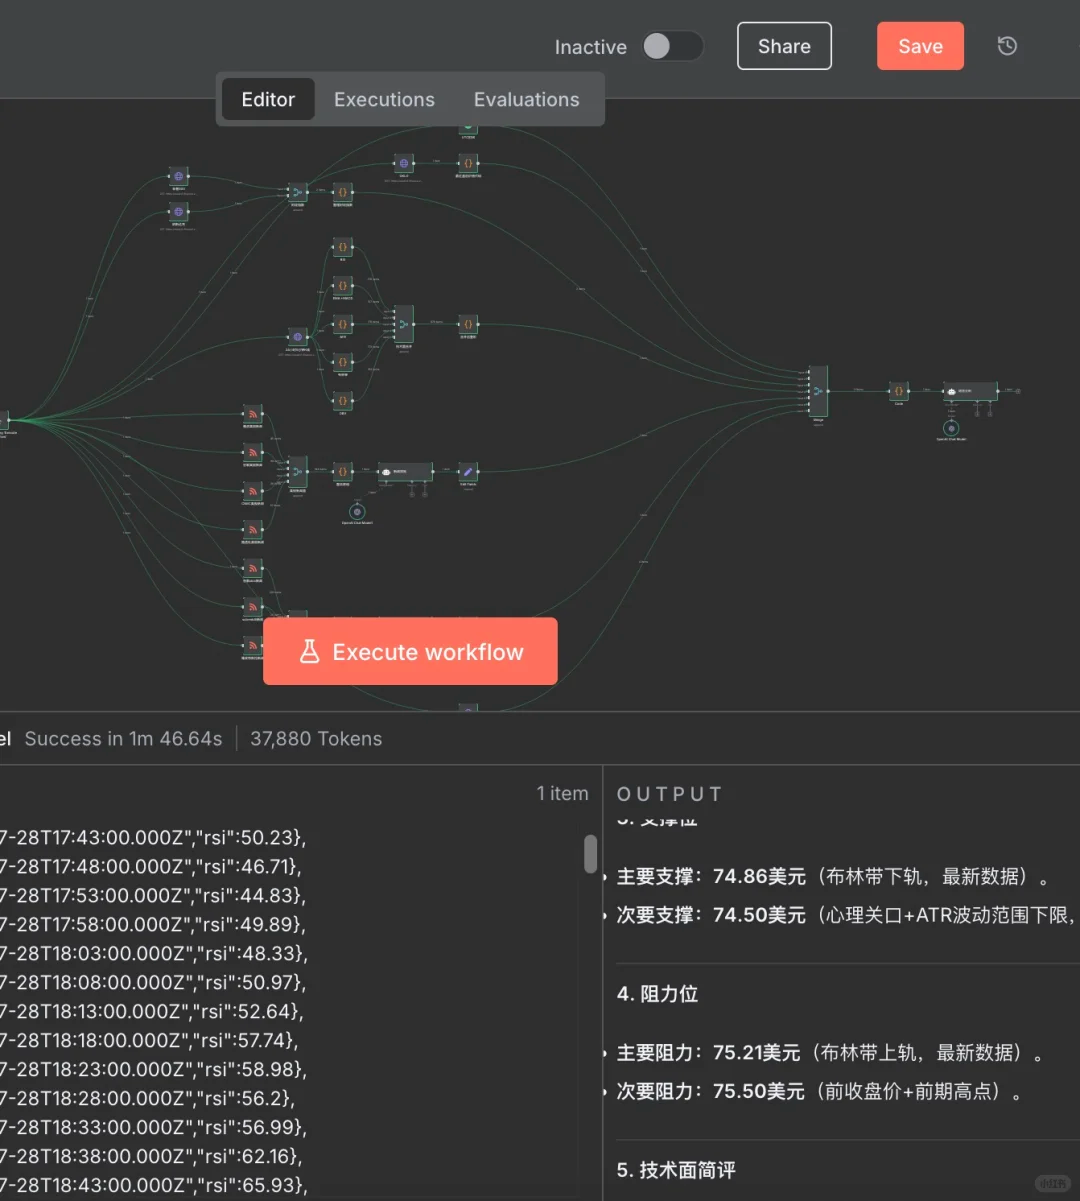Select the OpenAI Chat Model circular node
Viewport: 1080px width, 1201px height.
pos(951,428)
